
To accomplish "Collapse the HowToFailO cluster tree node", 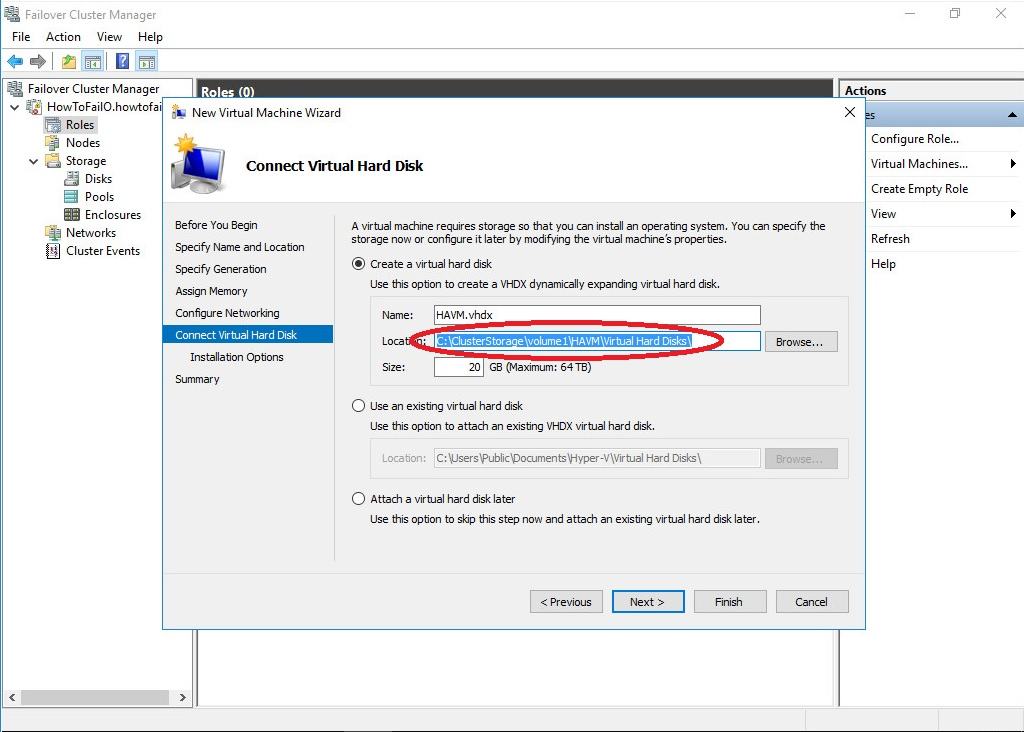I will [x=14, y=107].
